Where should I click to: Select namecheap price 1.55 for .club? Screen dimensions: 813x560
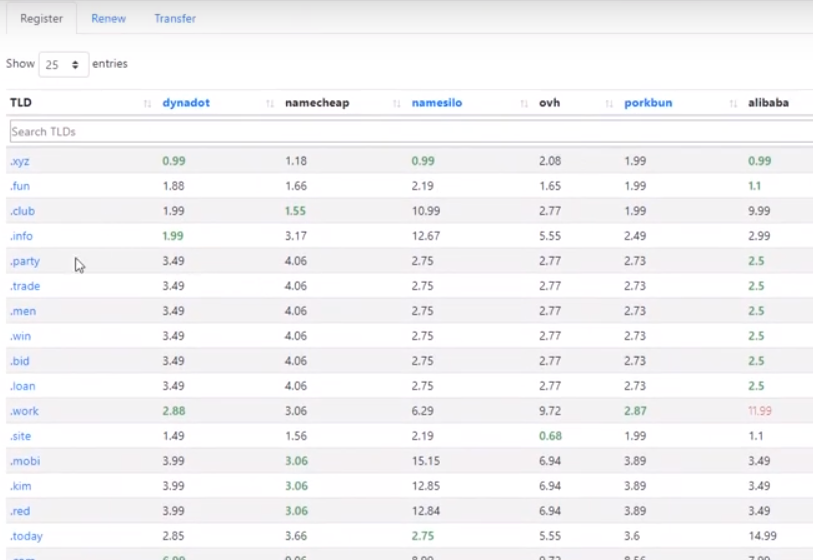[x=296, y=211]
